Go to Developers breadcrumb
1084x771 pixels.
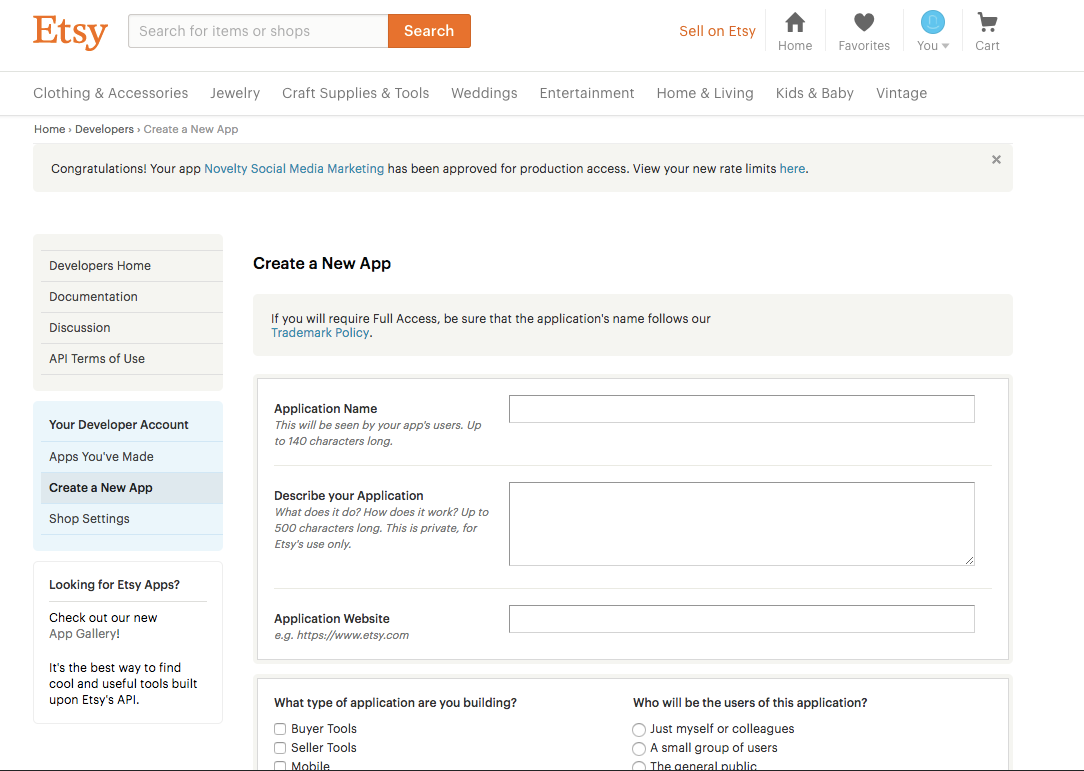pyautogui.click(x=104, y=129)
